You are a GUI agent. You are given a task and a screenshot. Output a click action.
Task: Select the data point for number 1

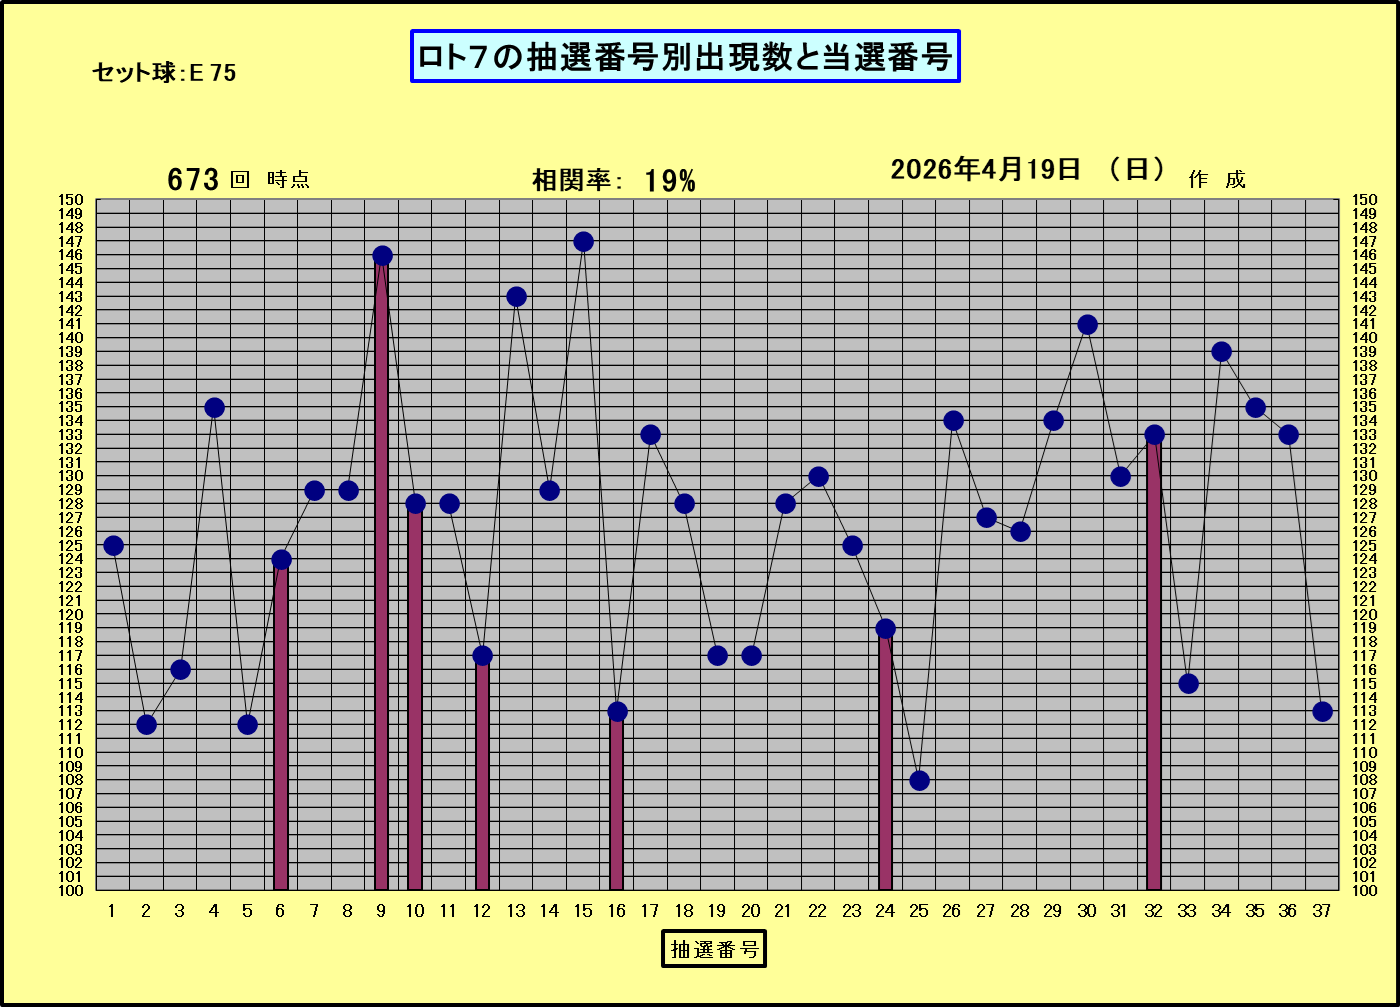[113, 545]
